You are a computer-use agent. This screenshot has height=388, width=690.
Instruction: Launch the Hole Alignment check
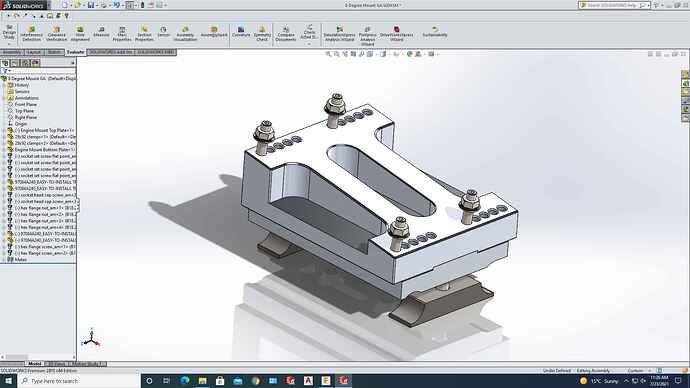(80, 33)
